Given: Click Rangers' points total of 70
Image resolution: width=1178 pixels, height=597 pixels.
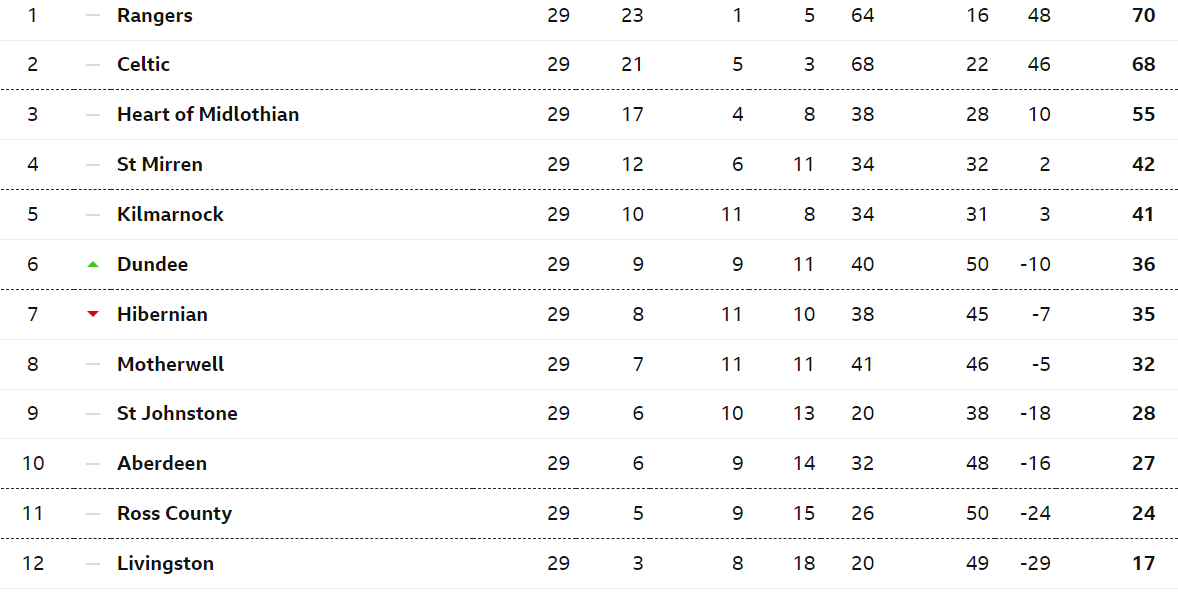Looking at the screenshot, I should click(1143, 15).
